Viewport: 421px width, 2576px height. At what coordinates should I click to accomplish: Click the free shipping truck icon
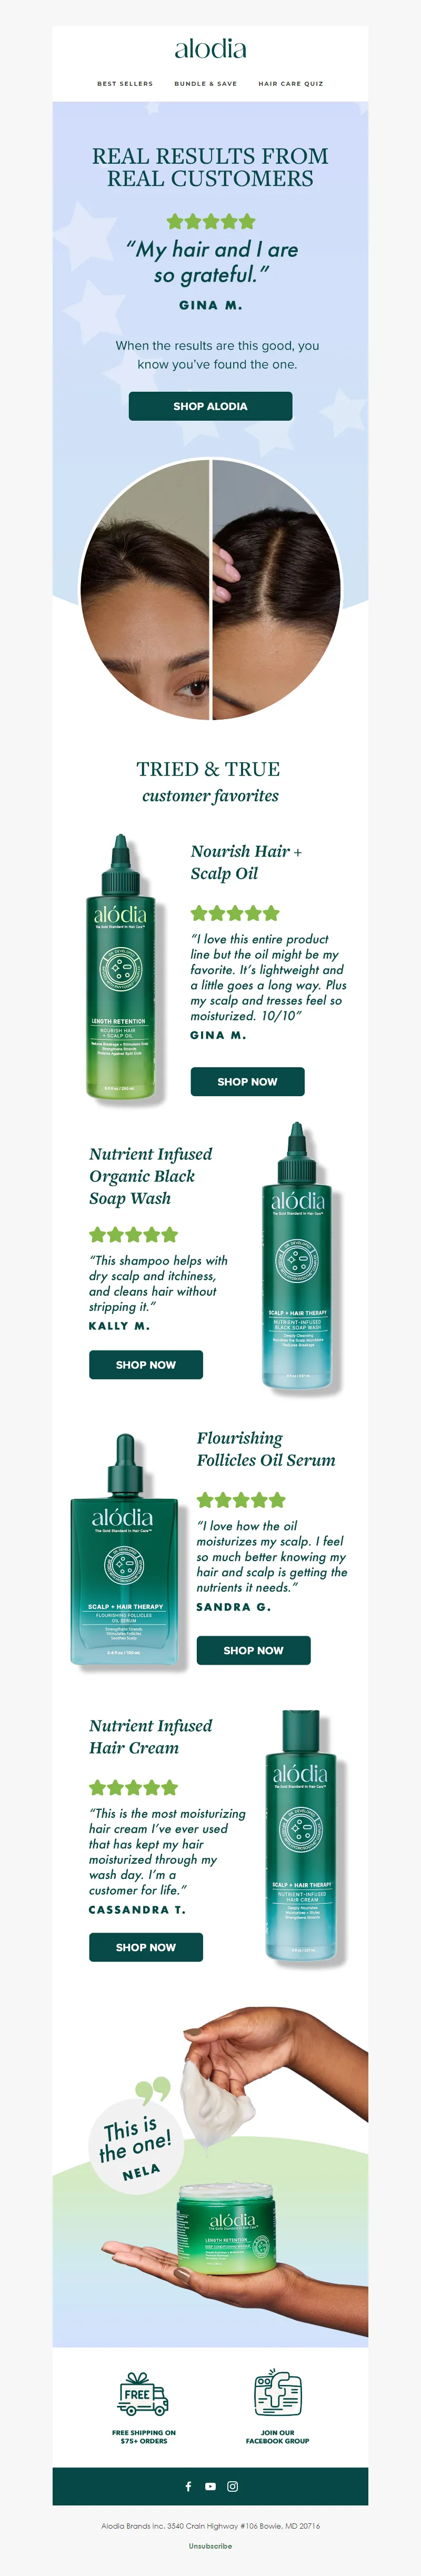pos(143,2393)
